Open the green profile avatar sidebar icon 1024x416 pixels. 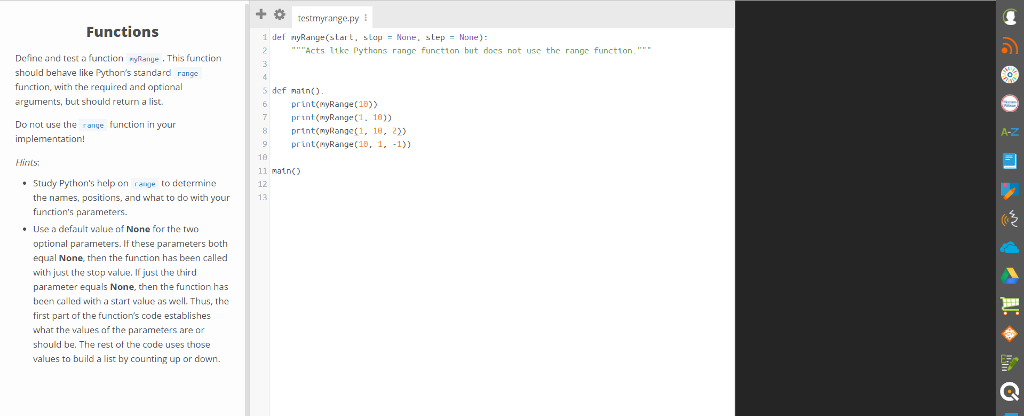coord(1010,18)
